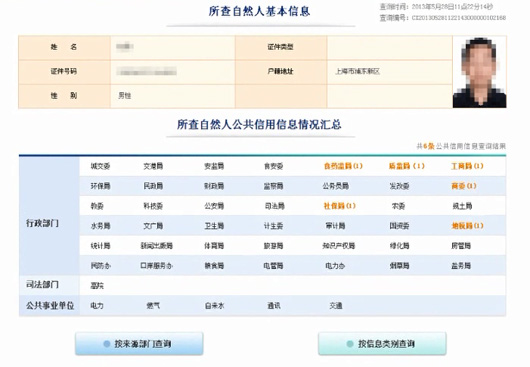Select 通讯 under 公共事业单位
Viewport: 530px width, 367px height.
pyautogui.click(x=274, y=306)
